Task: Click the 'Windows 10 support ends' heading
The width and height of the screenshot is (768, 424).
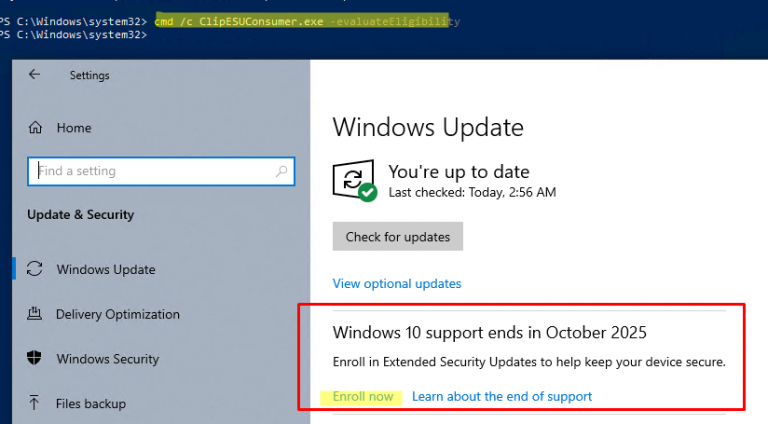Action: pyautogui.click(x=489, y=332)
